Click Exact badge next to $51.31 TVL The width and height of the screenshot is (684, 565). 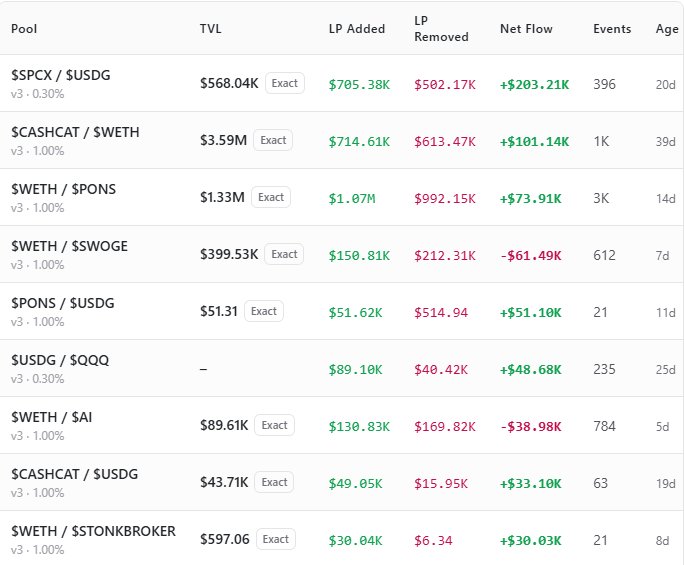264,312
